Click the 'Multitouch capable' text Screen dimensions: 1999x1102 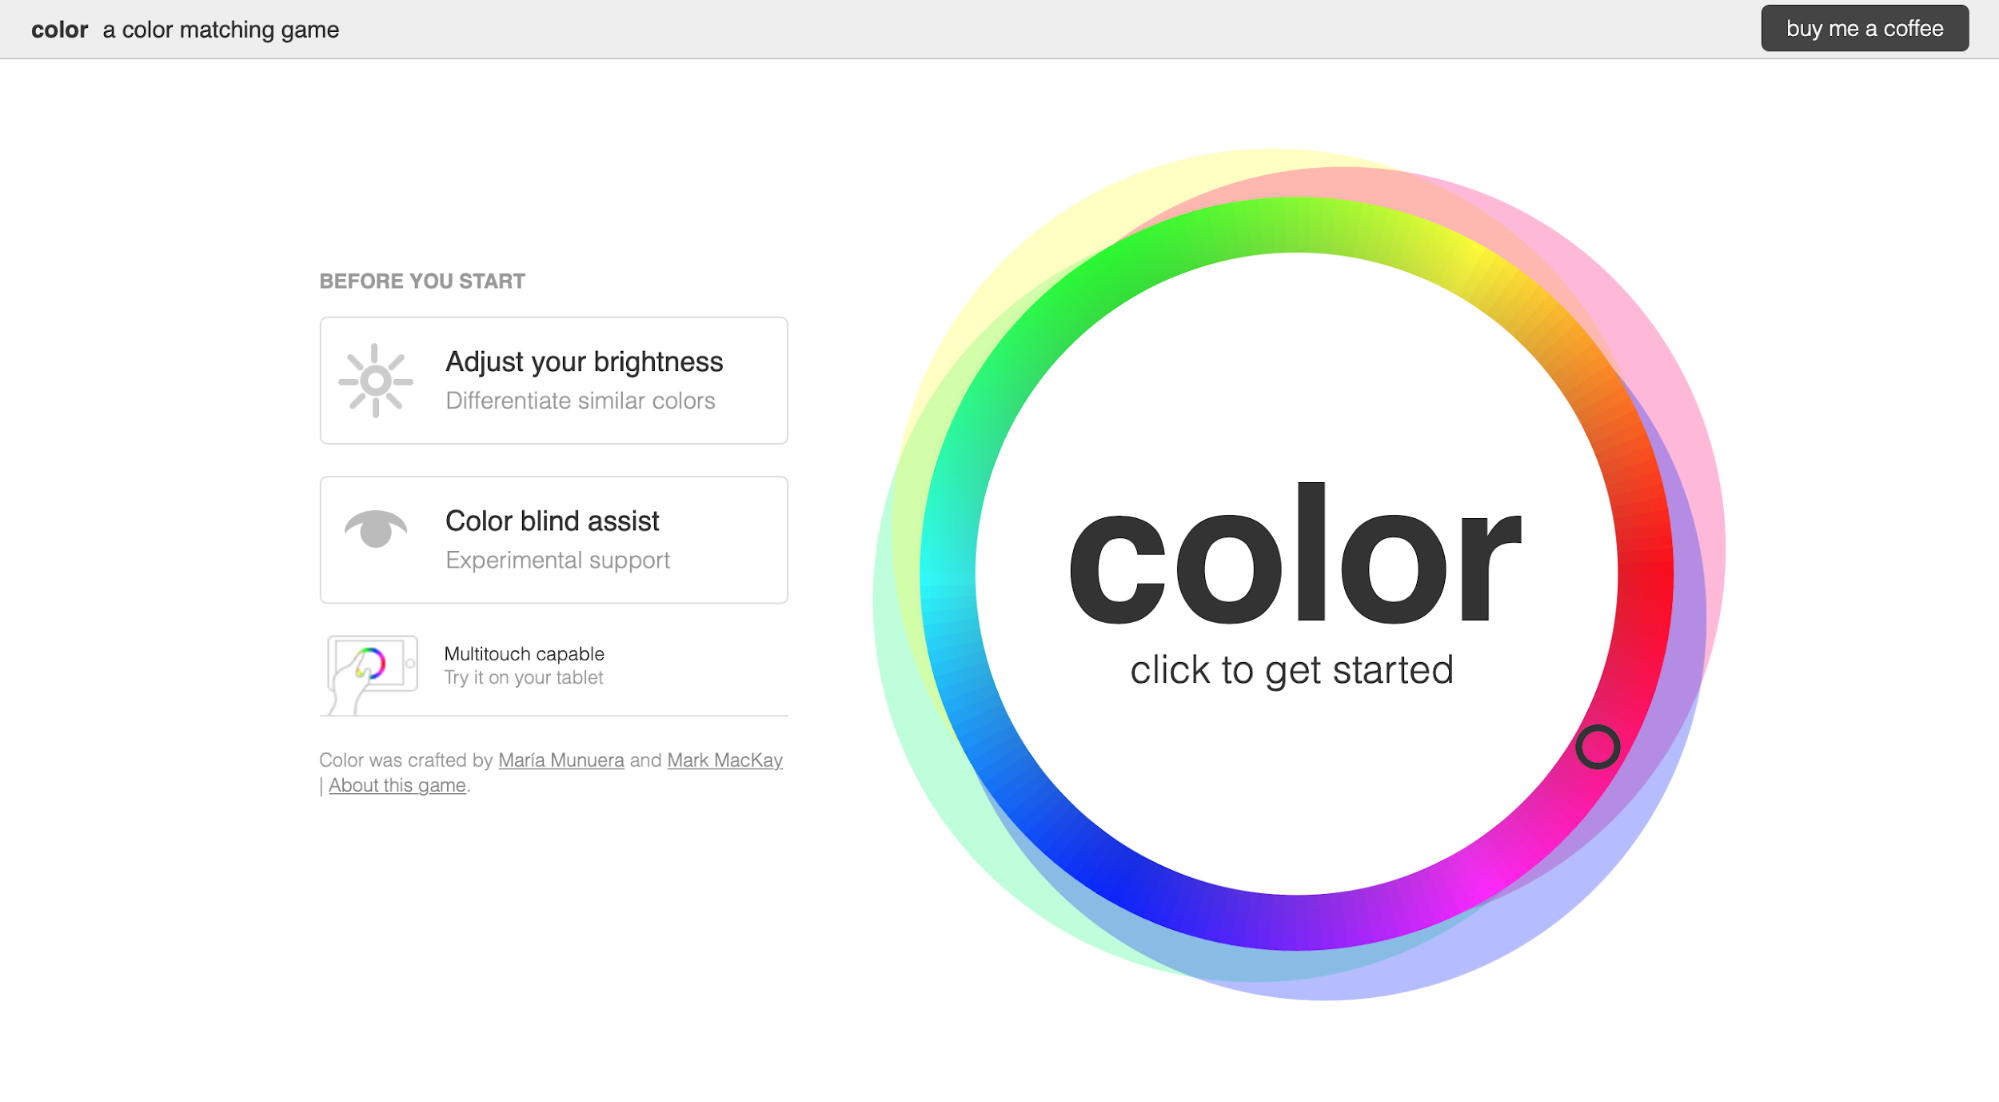524,654
